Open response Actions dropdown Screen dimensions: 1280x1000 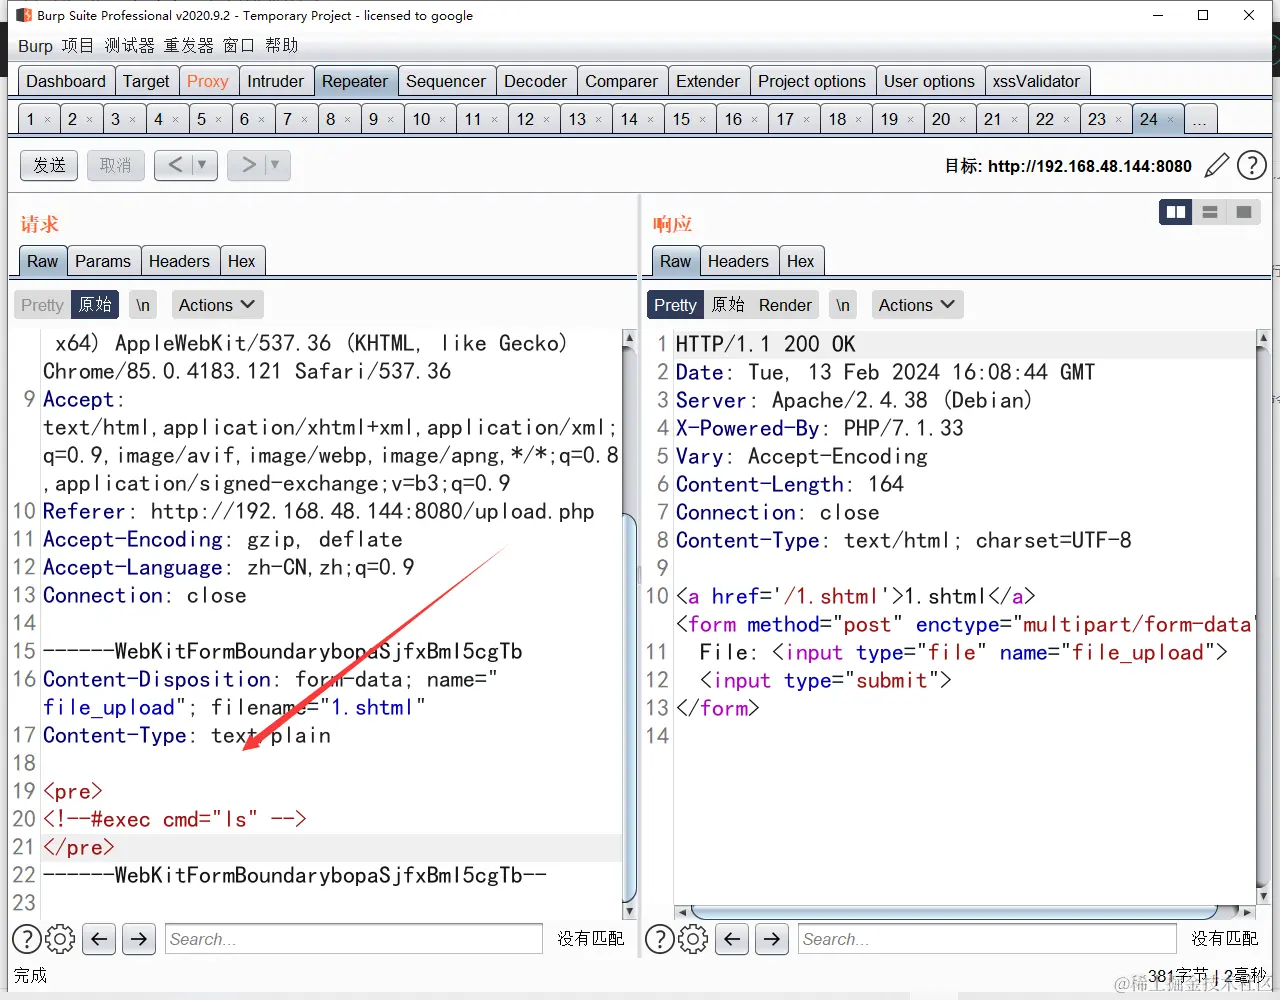tap(916, 305)
